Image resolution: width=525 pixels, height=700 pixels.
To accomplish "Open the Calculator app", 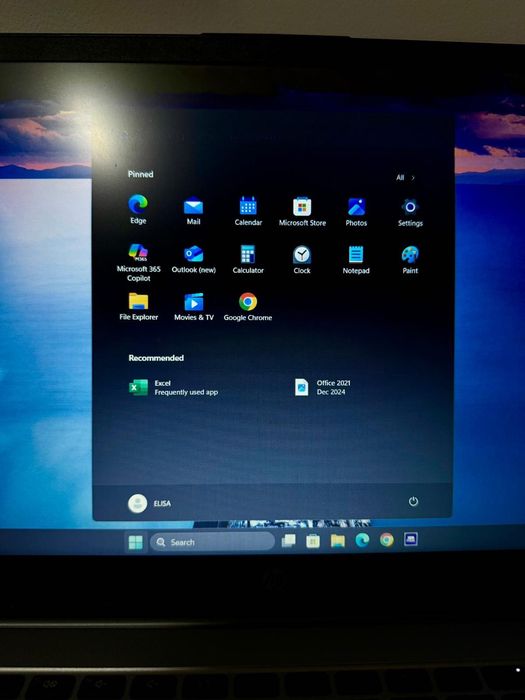I will (x=248, y=259).
